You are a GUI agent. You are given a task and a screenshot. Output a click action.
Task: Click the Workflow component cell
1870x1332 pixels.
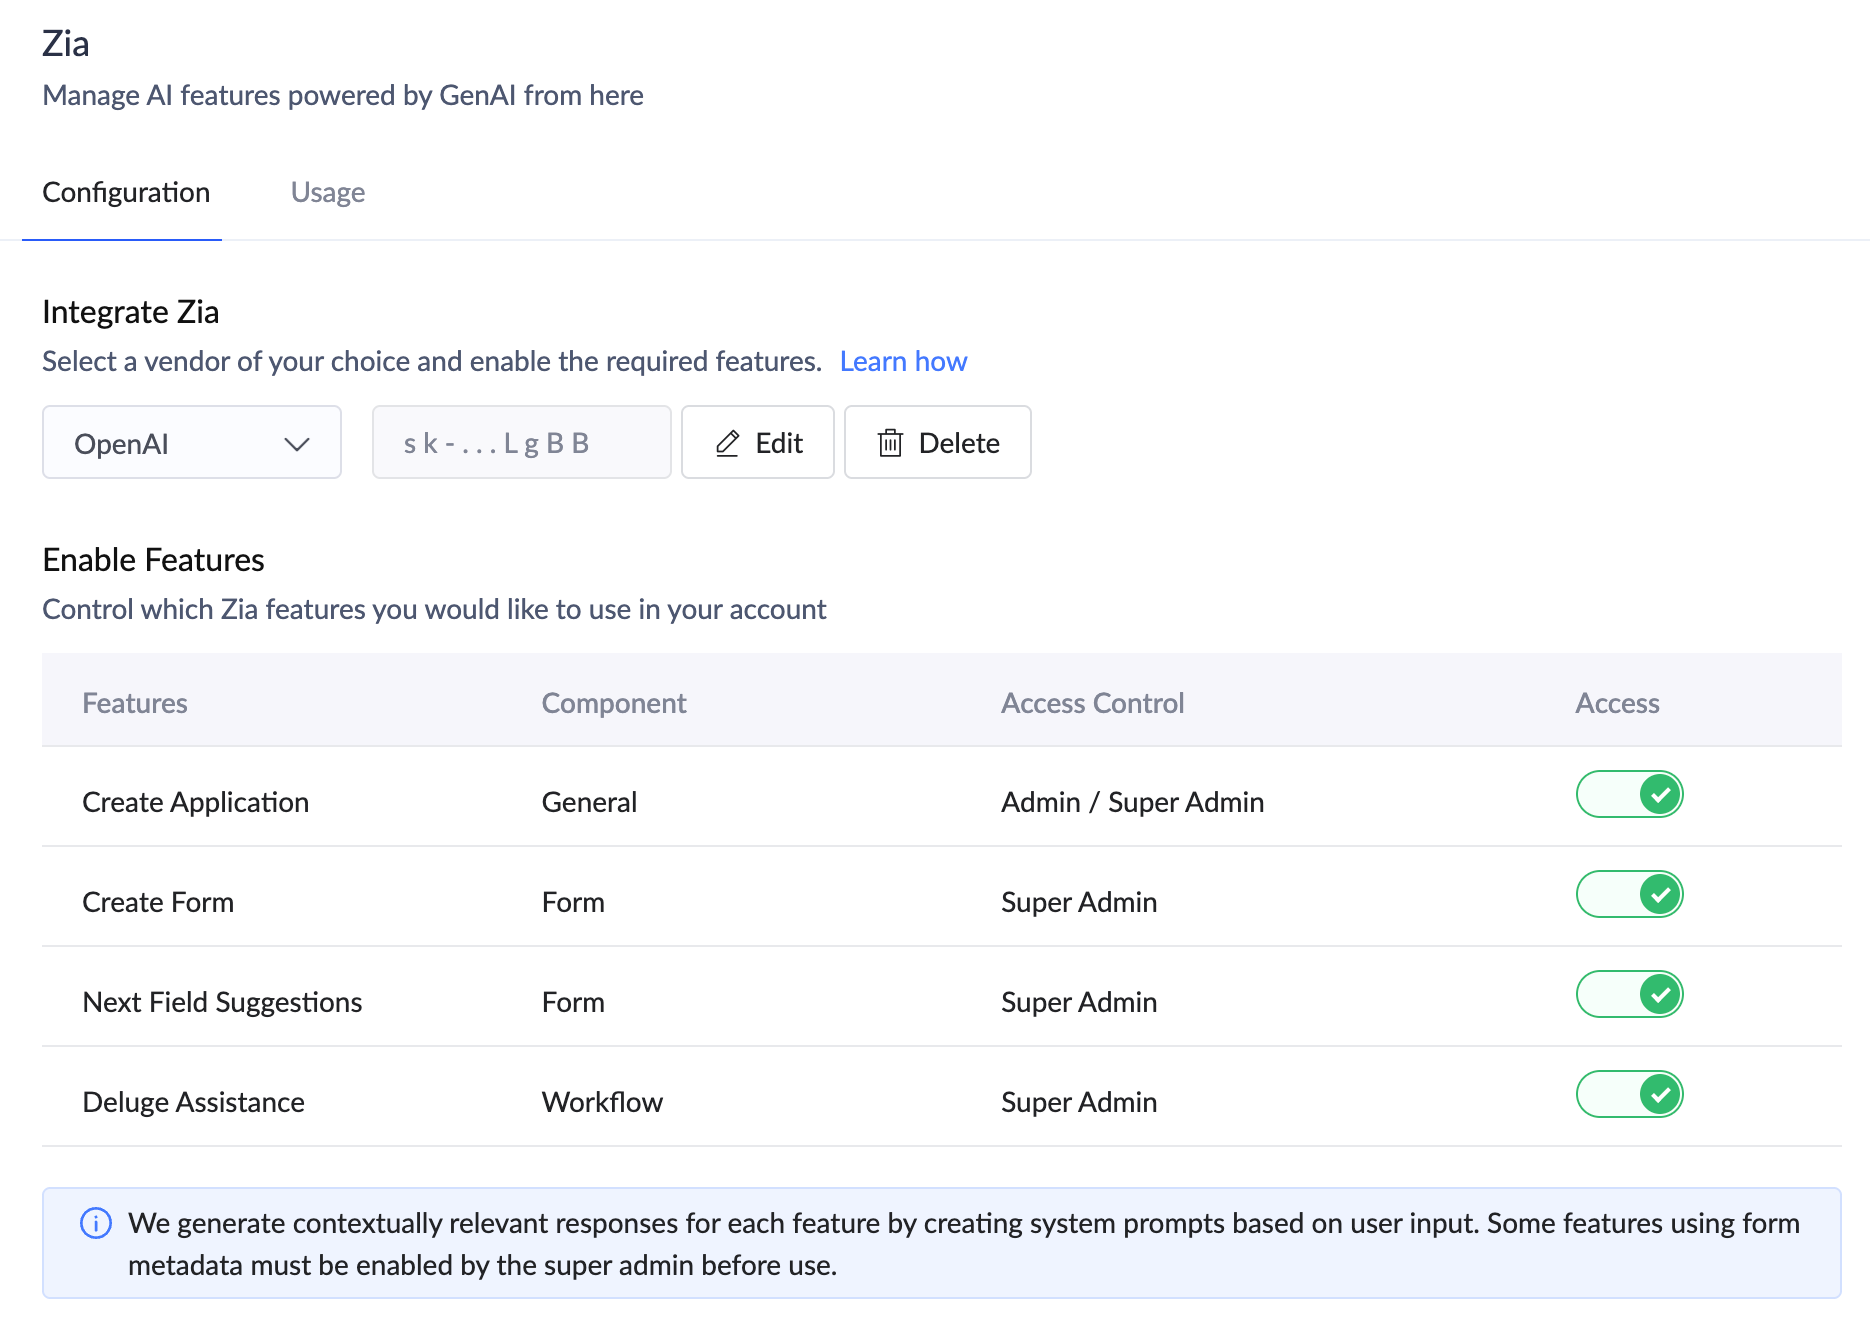point(602,1102)
